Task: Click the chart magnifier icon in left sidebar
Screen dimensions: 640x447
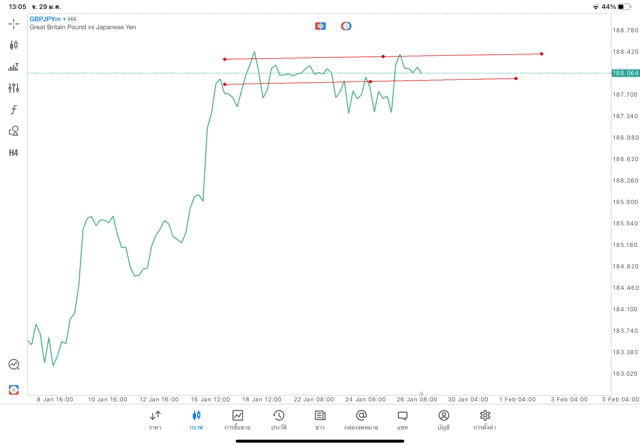Action: tap(14, 365)
